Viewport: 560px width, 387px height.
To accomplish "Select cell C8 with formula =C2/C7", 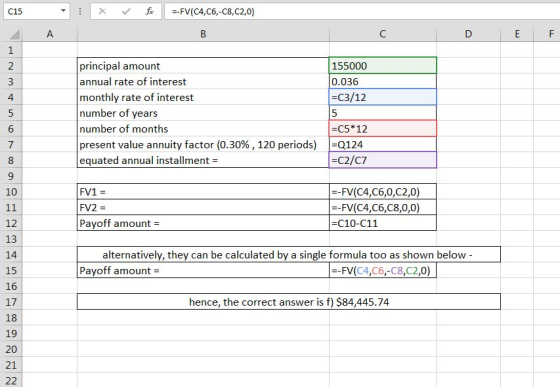I will [382, 160].
